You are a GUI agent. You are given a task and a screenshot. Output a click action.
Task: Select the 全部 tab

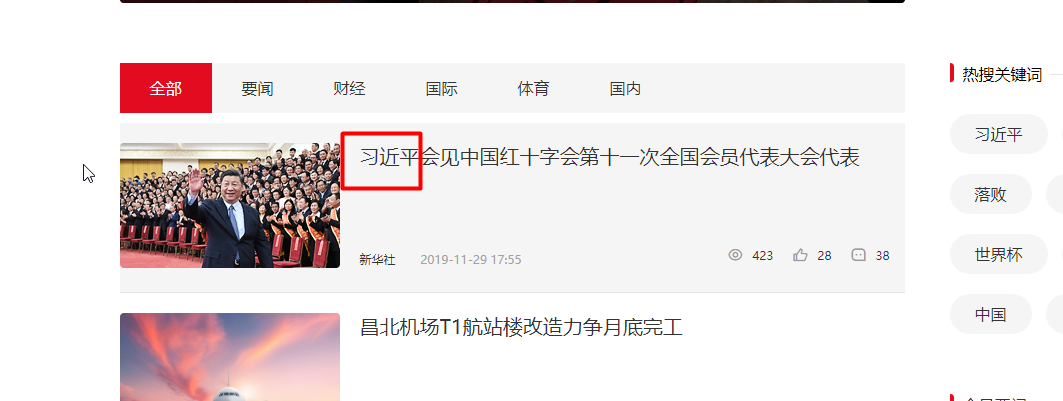pyautogui.click(x=166, y=88)
